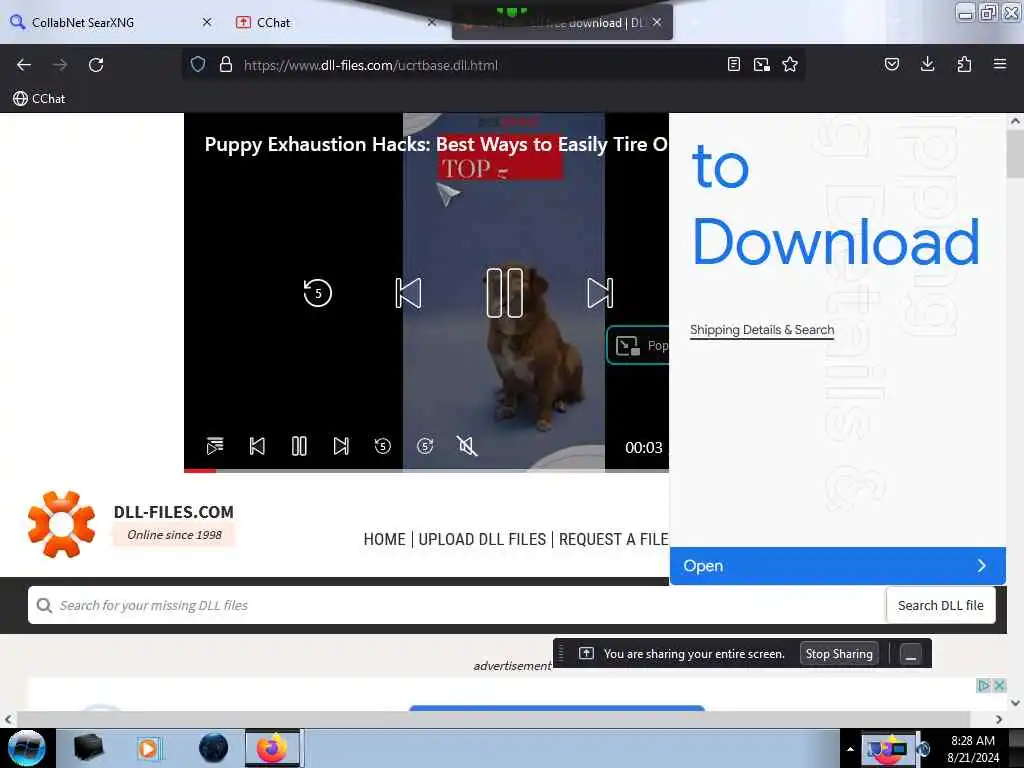Pause video from bottom control bar

(x=299, y=446)
